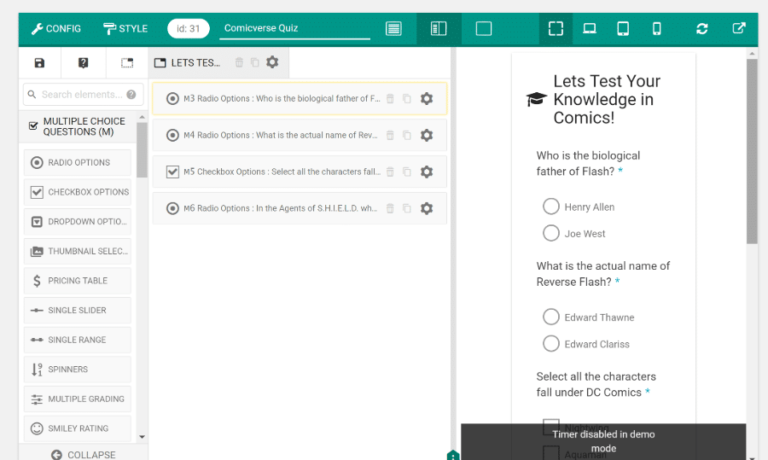The image size is (768, 460).
Task: Collapse the elements sidebar
Action: click(x=83, y=454)
